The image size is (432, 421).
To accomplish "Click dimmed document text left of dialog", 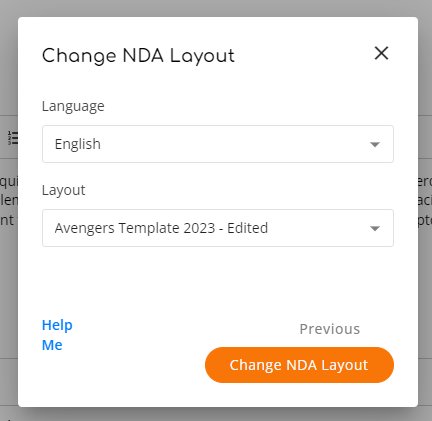I will [9, 201].
